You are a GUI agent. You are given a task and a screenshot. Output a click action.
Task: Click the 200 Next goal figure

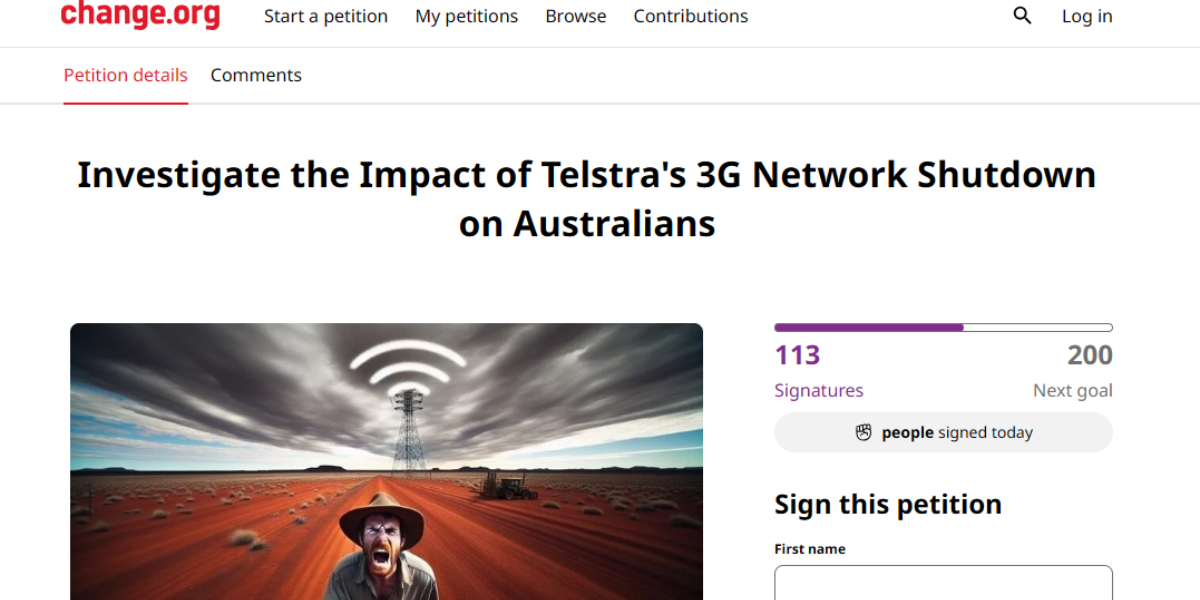1073,371
